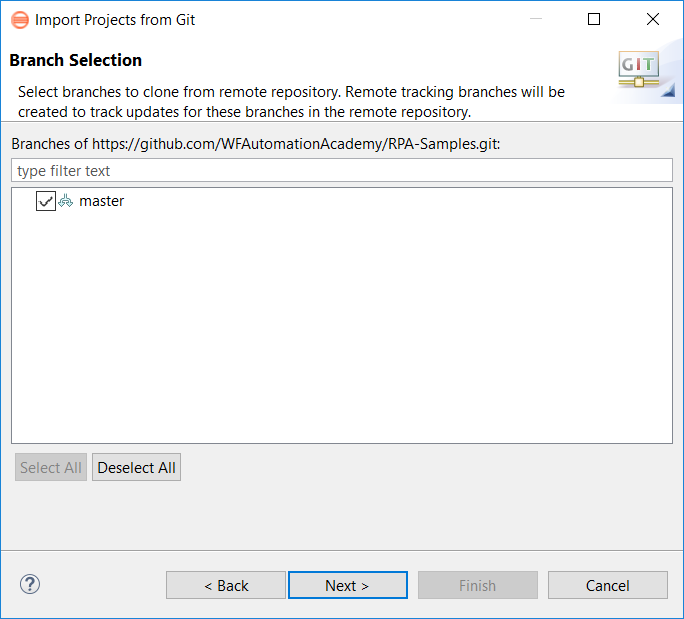Screen dimensions: 684x619
Task: Minimize the Import Projects from Git dialog
Action: tap(536, 19)
